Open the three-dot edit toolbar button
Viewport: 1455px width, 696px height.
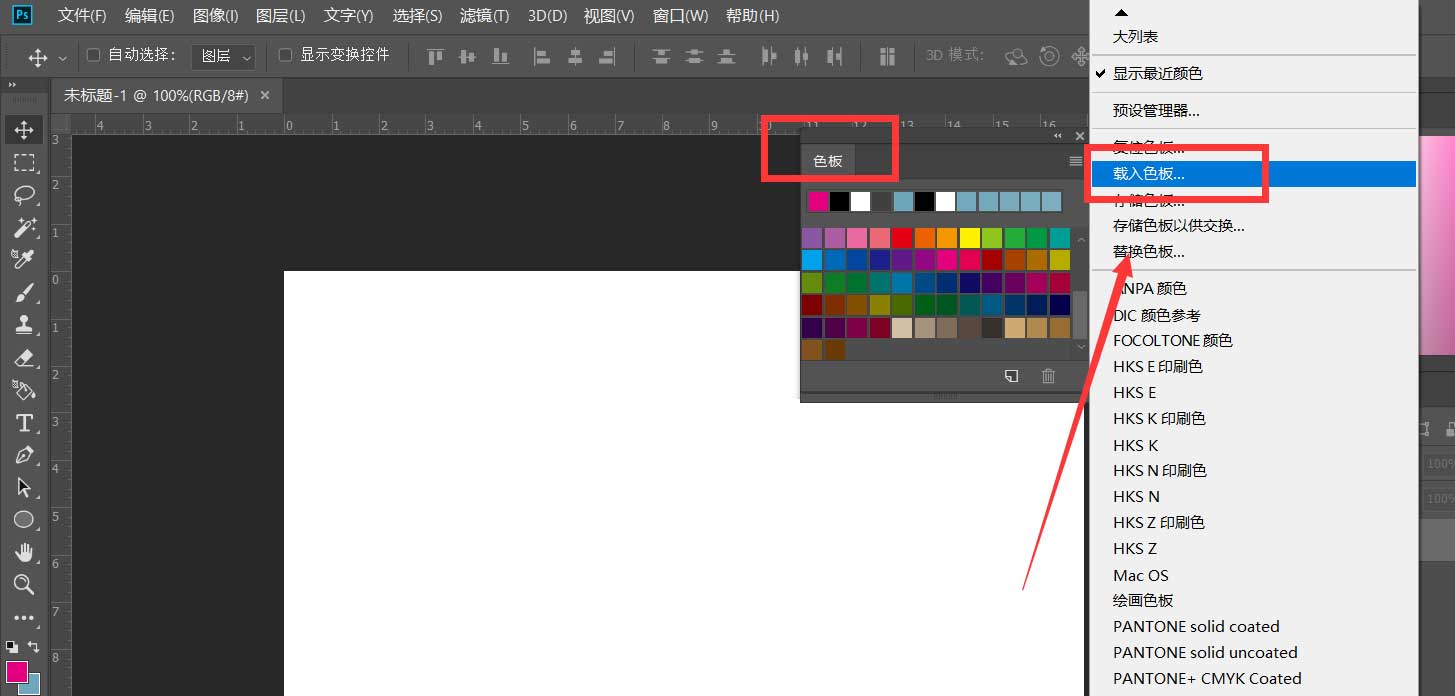click(x=24, y=618)
